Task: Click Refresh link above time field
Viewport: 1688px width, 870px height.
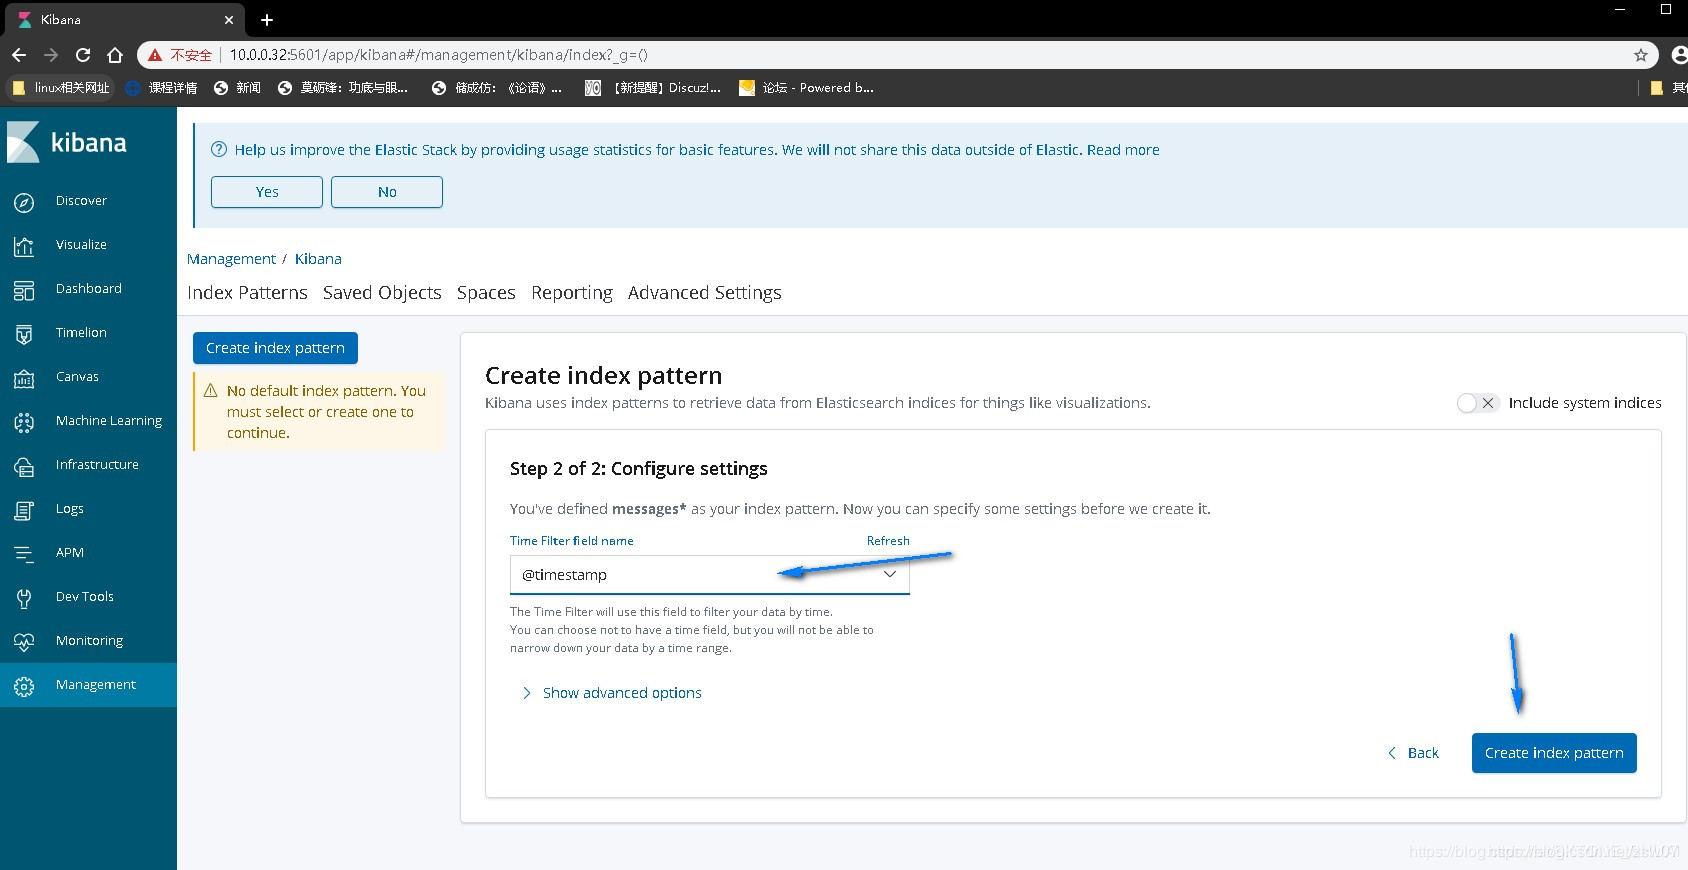Action: [888, 541]
